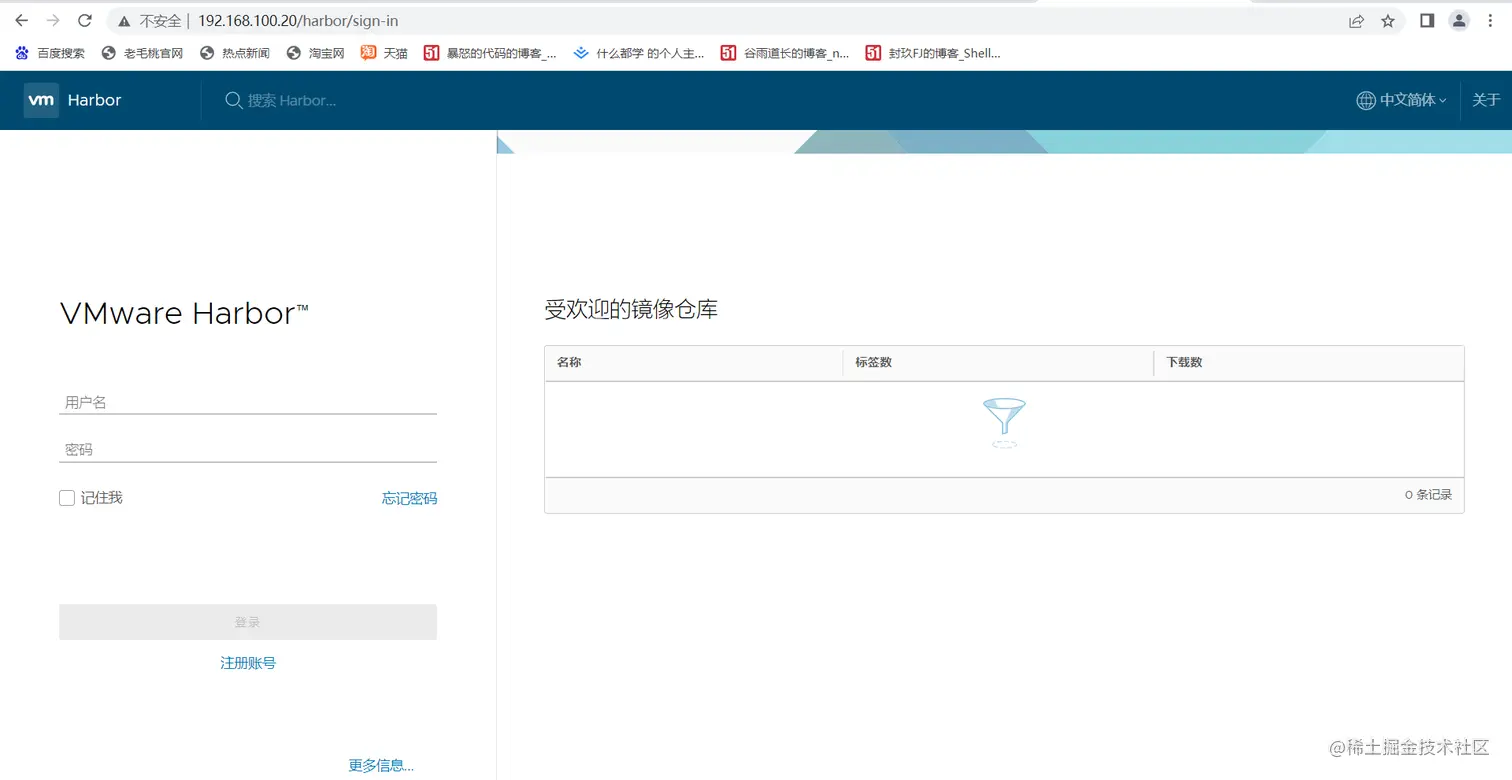Bookmark this page with star icon

1388,21
